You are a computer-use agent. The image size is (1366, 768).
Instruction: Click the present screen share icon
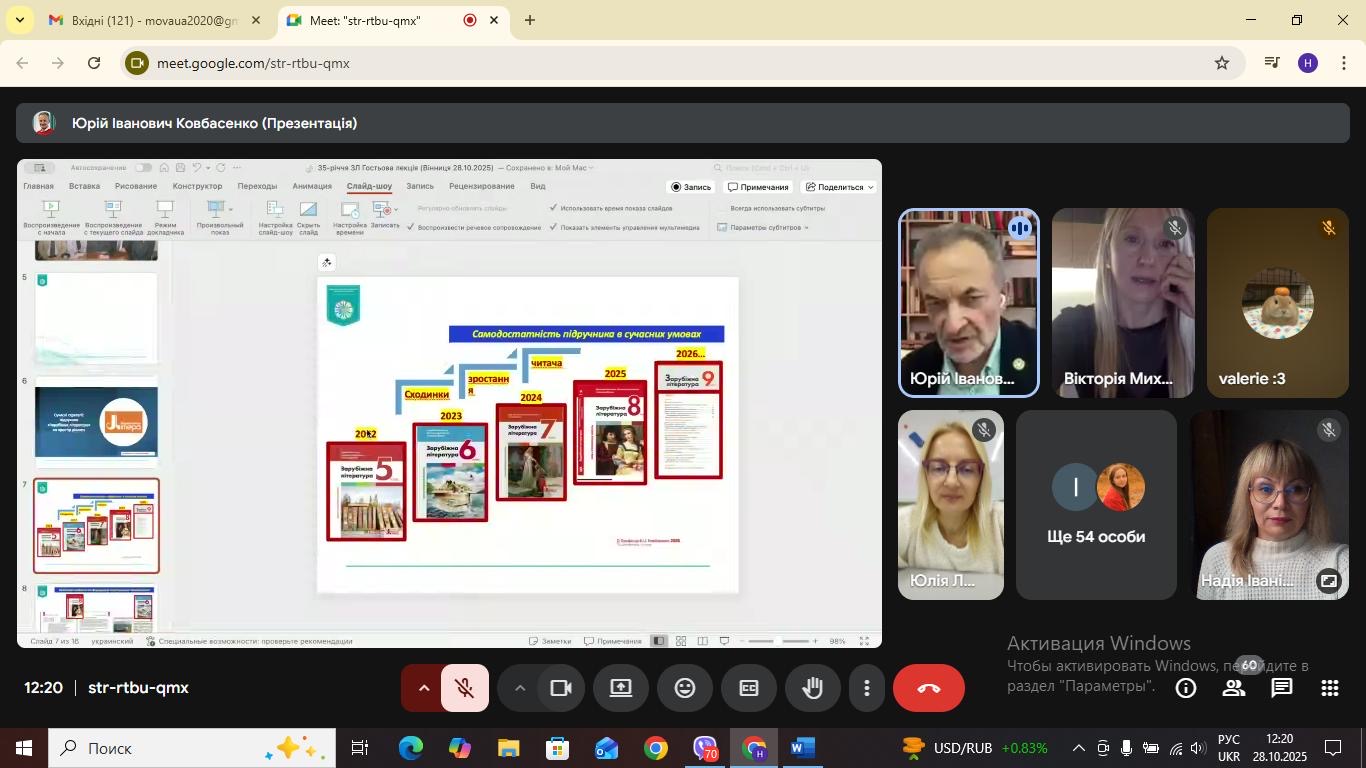[x=621, y=688]
